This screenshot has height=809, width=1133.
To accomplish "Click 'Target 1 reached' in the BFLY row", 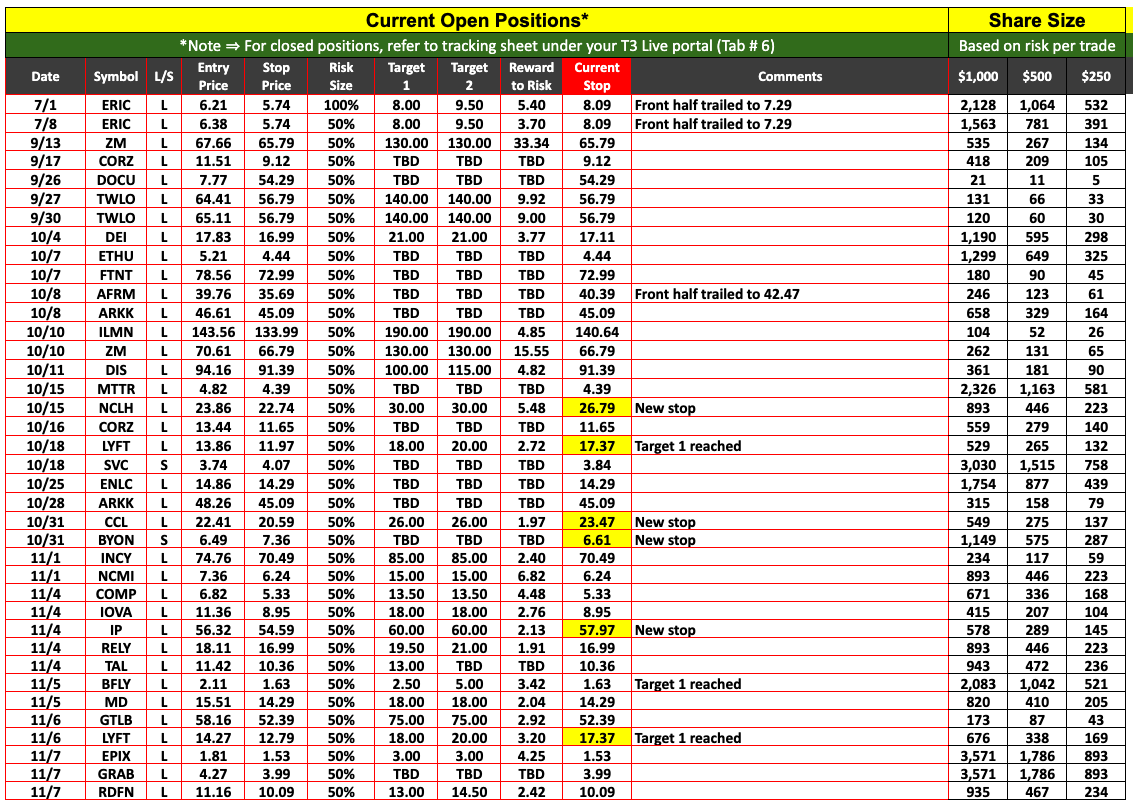I will (x=688, y=684).
